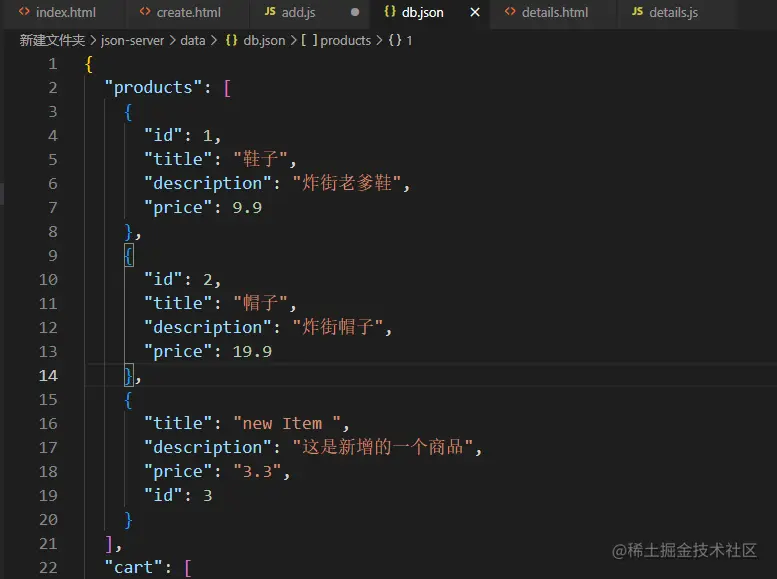Open the json-server breadcrumb segment

click(132, 40)
